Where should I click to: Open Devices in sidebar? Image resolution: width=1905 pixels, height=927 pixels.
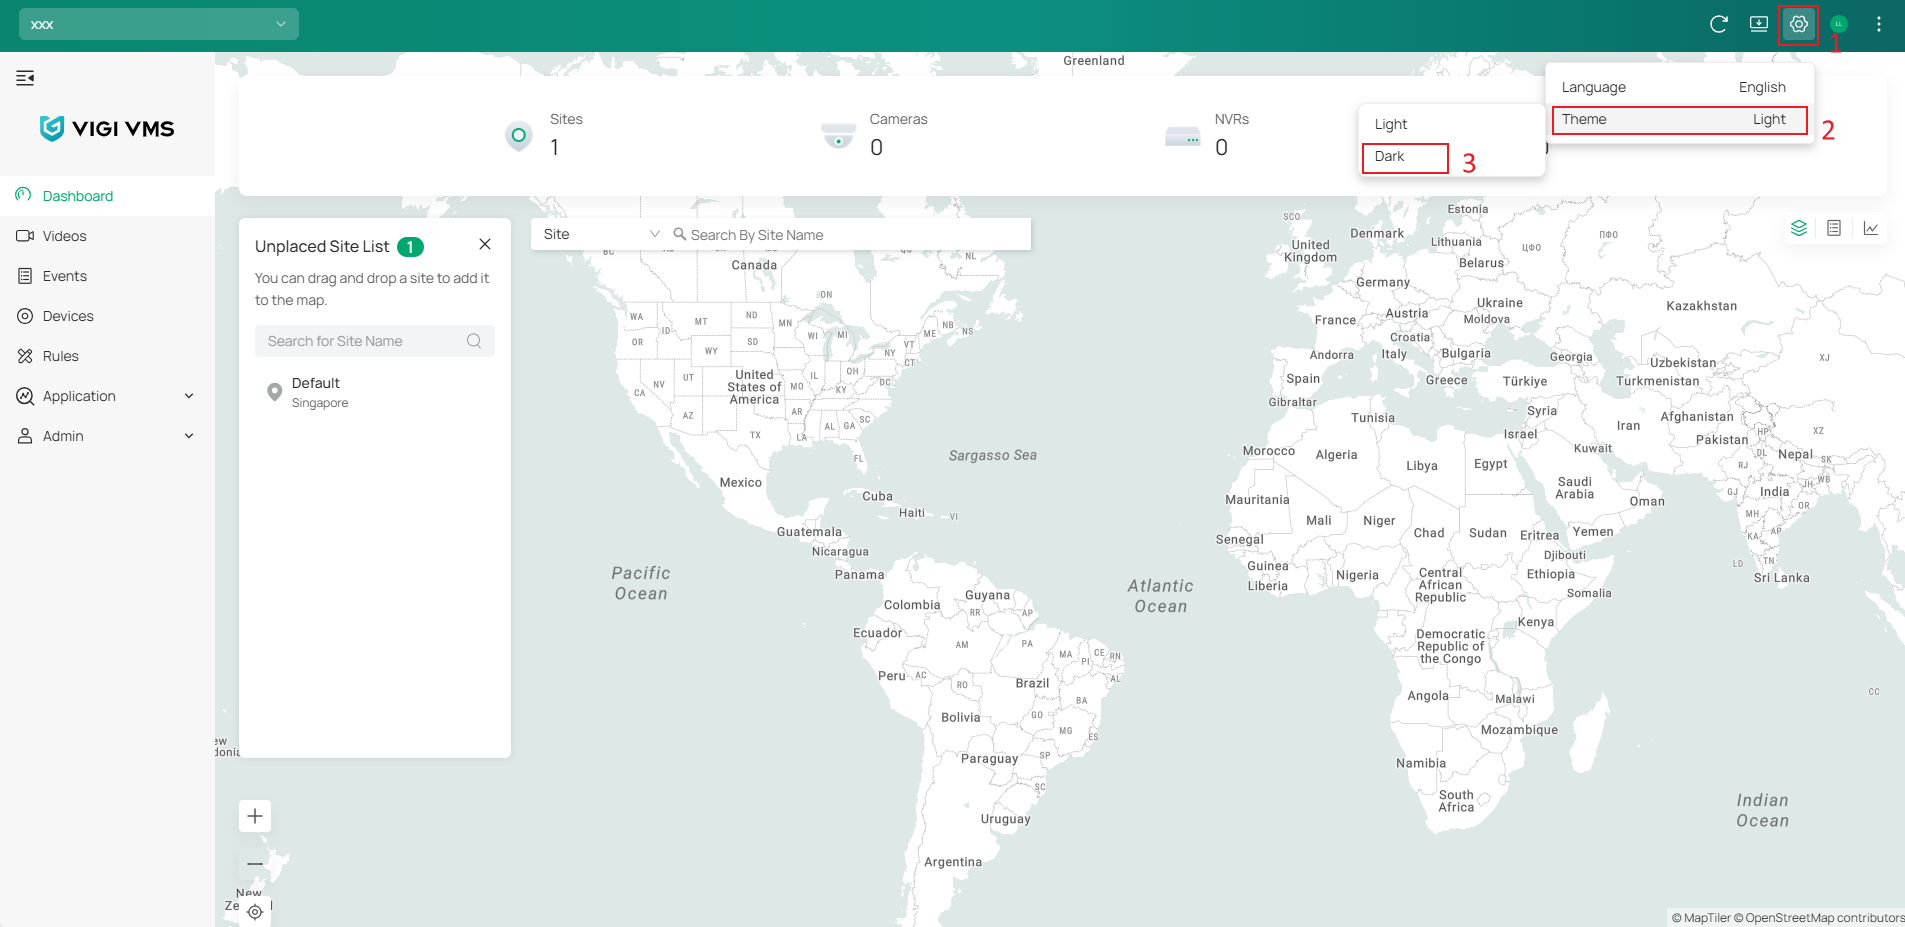tap(107, 316)
